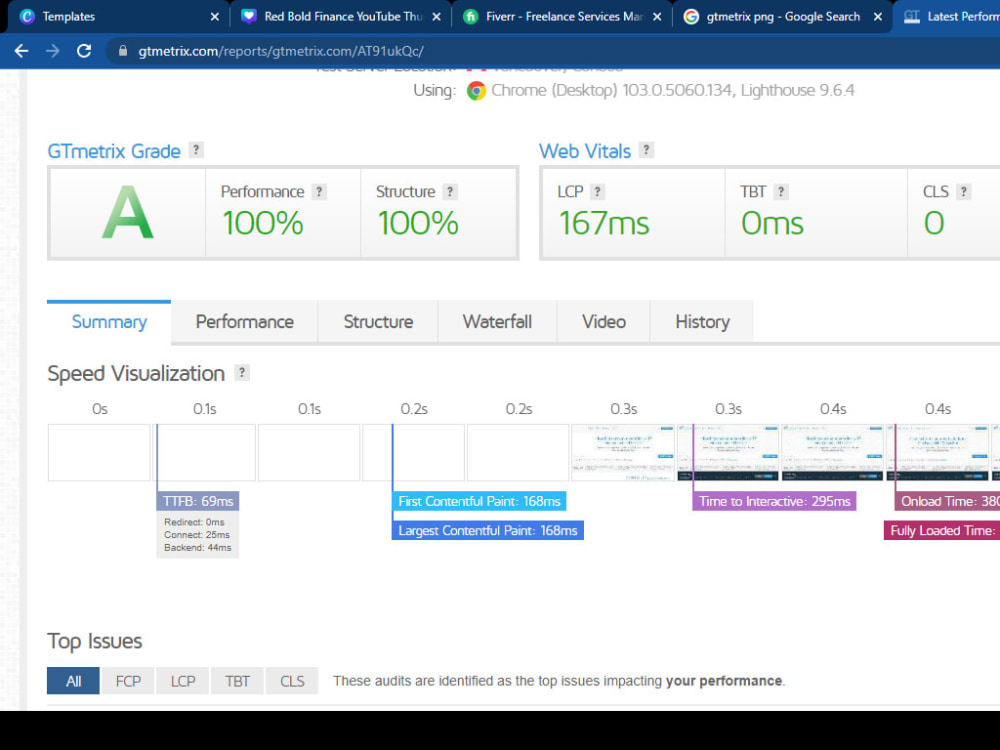
Task: Click the Lighthouse 9.6.4 browser version text
Action: [797, 91]
